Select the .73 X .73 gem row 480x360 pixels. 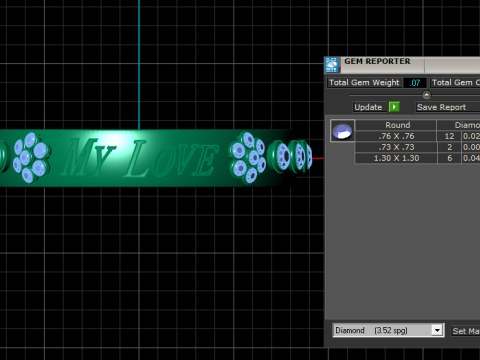[417, 147]
